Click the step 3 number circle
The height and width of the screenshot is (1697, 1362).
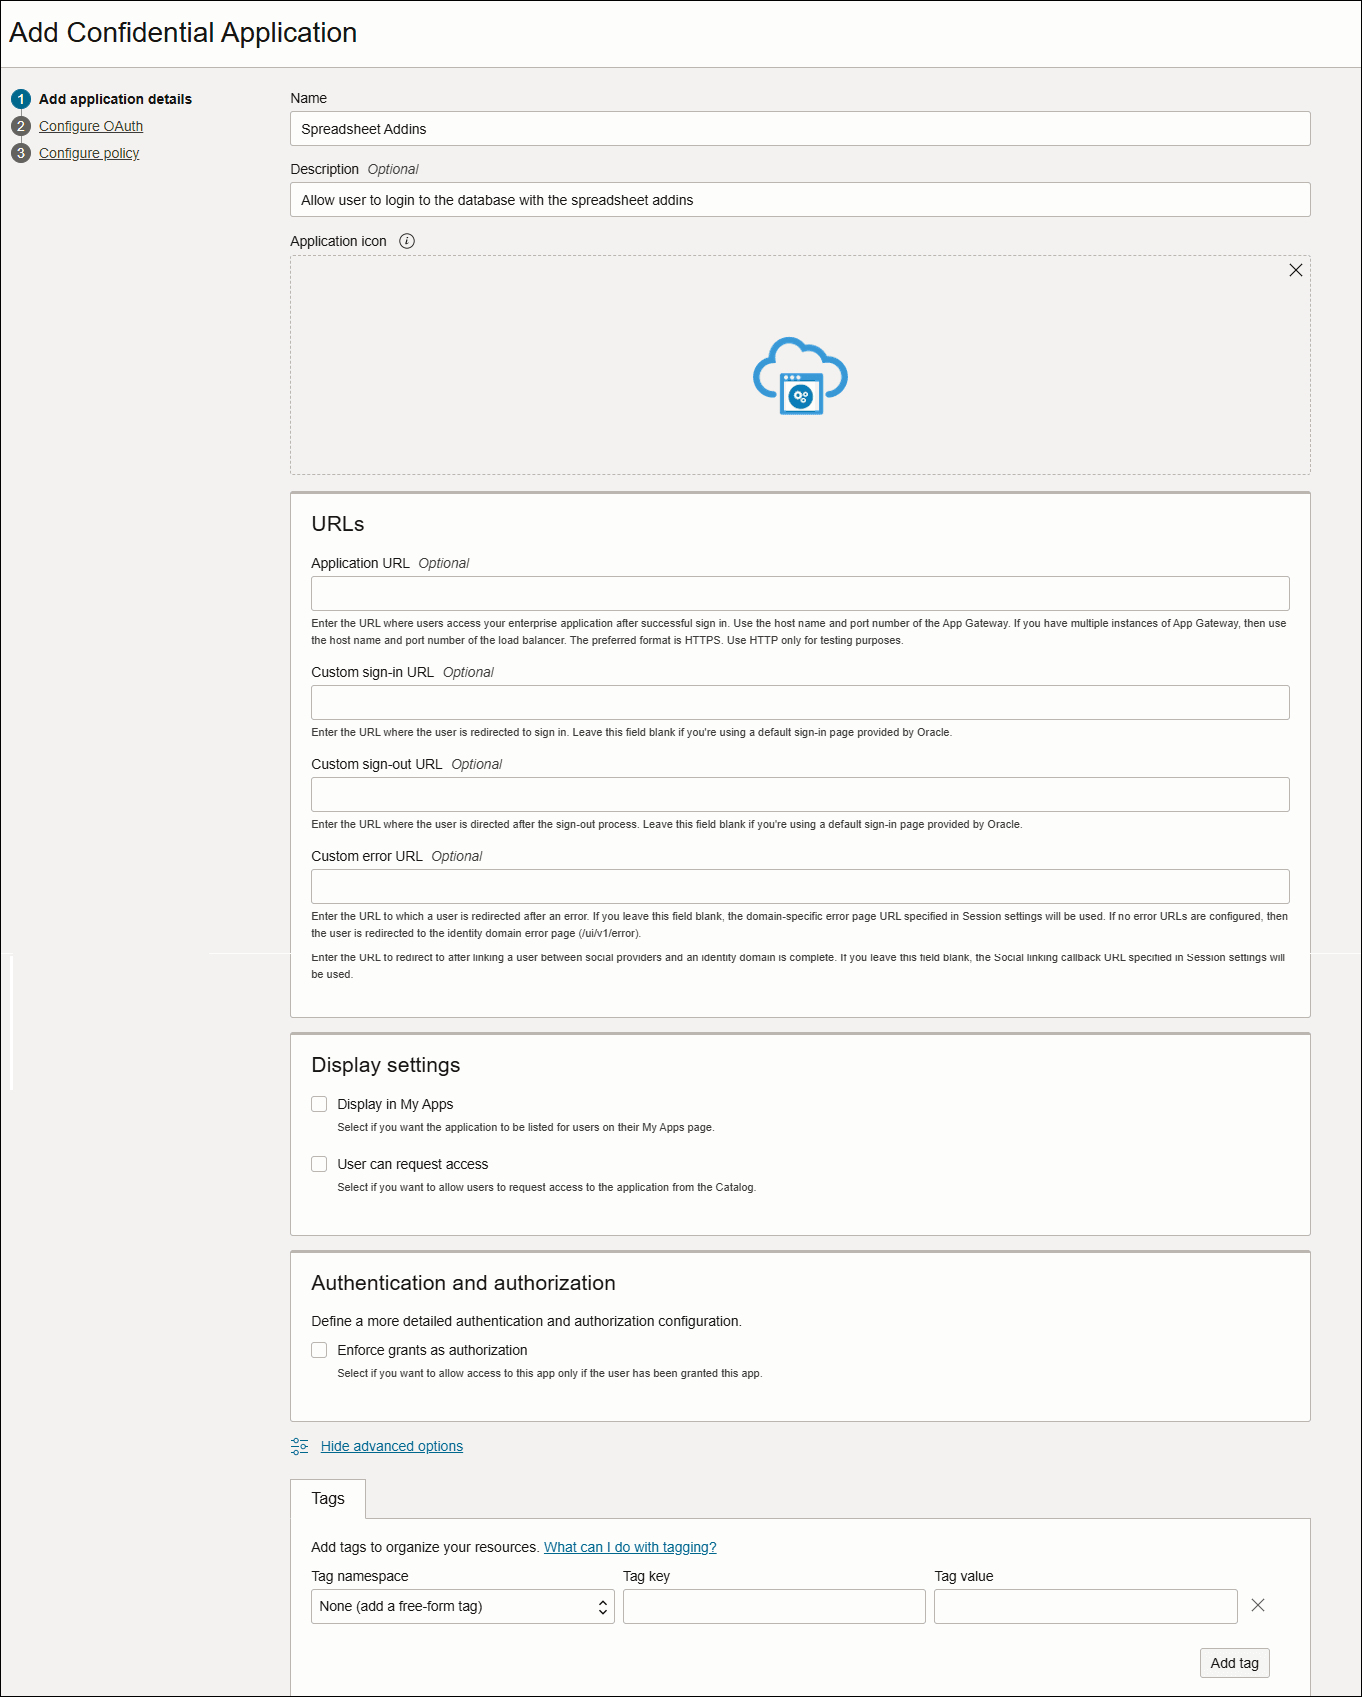(x=21, y=153)
